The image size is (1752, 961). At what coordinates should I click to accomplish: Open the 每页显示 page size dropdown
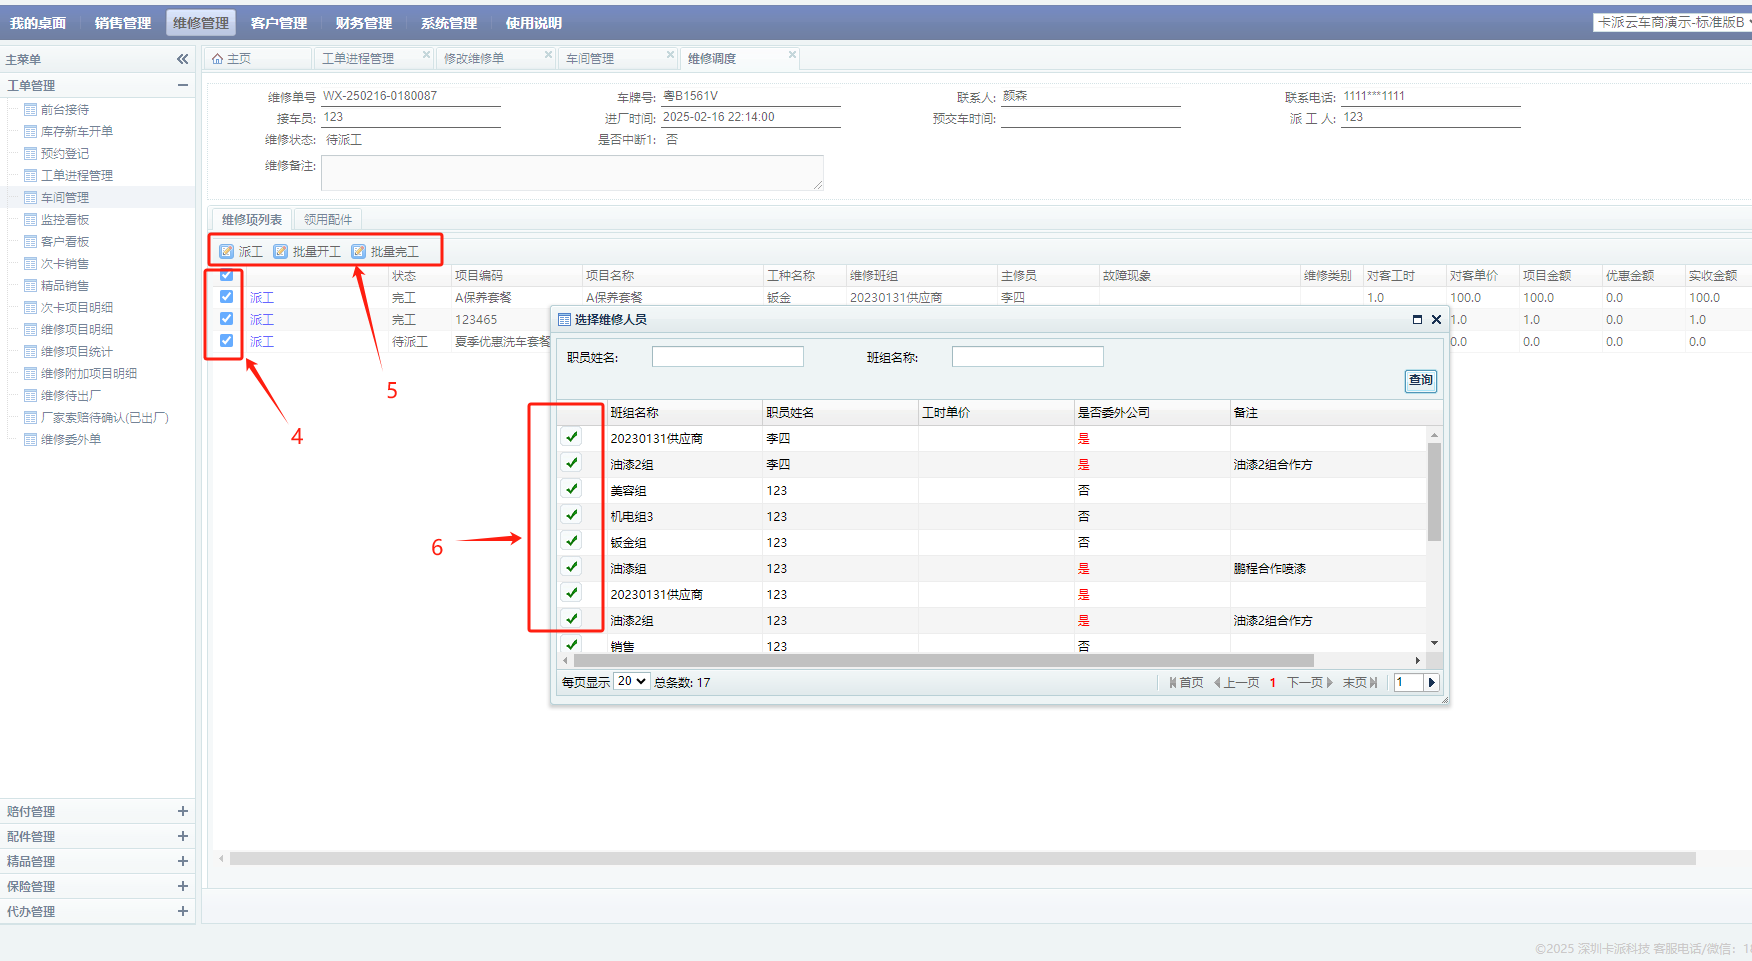pyautogui.click(x=631, y=682)
